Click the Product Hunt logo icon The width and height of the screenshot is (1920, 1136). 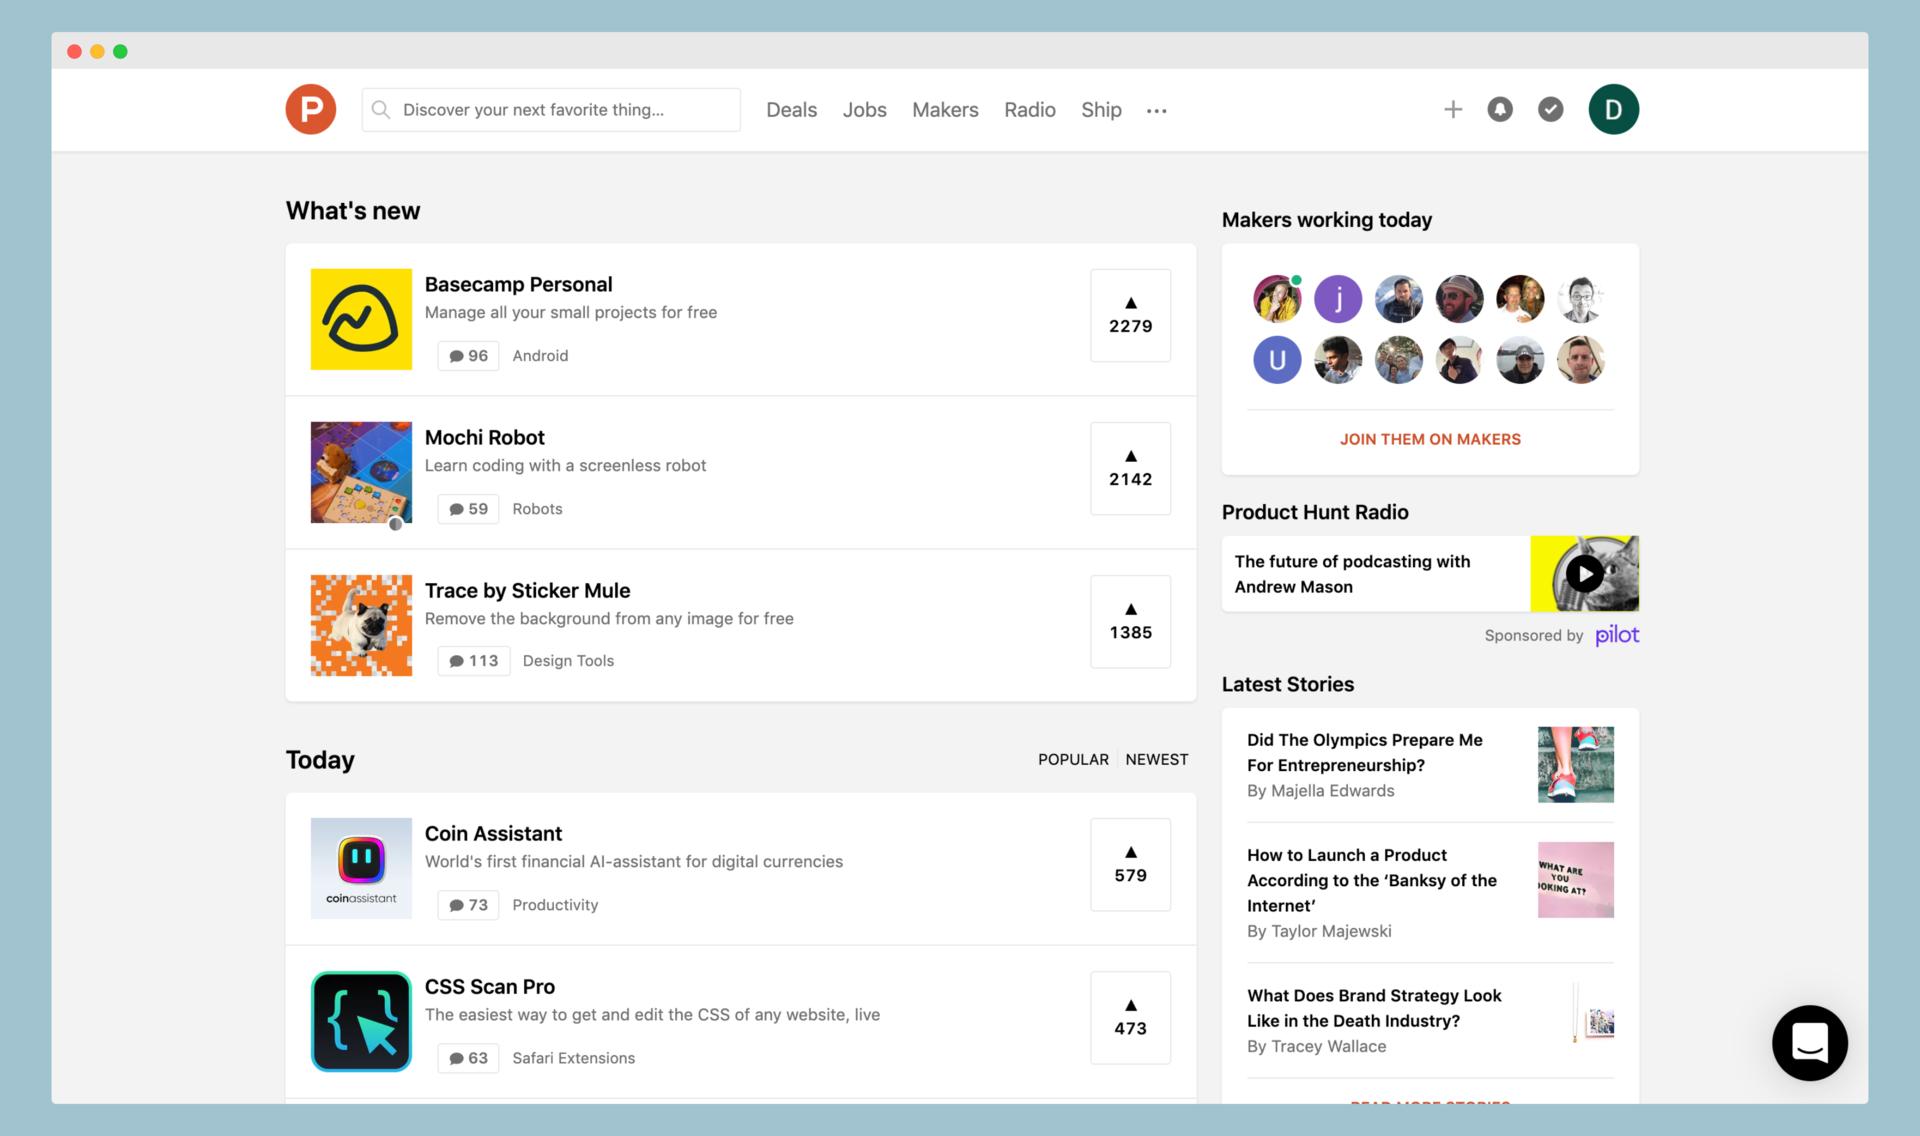click(310, 109)
